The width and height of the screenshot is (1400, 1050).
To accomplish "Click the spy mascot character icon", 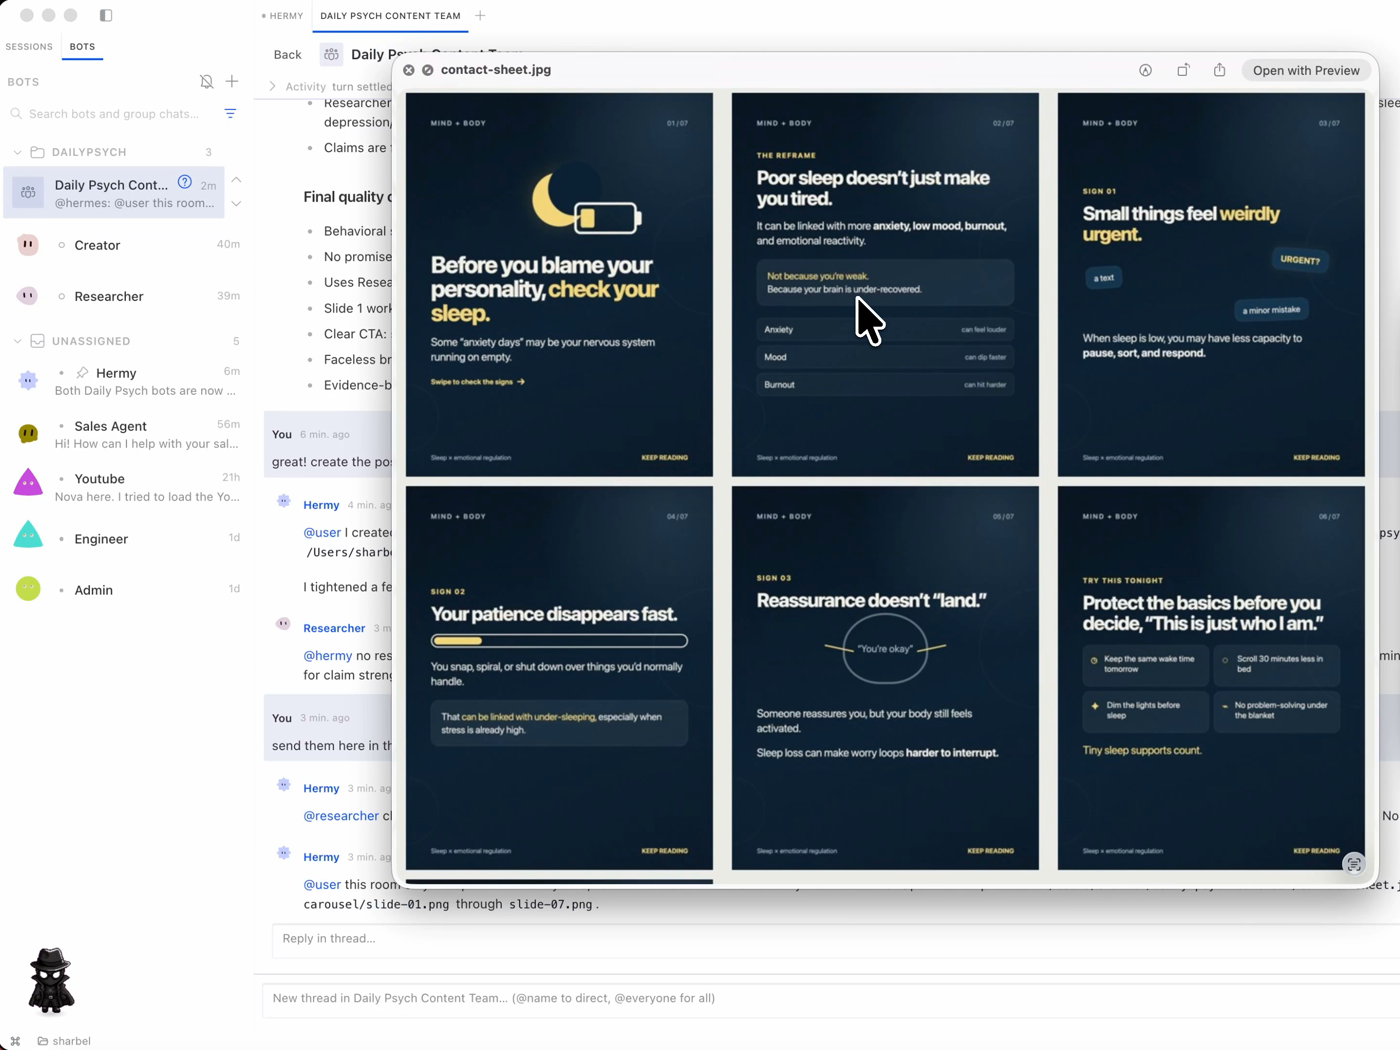I will pyautogui.click(x=50, y=979).
